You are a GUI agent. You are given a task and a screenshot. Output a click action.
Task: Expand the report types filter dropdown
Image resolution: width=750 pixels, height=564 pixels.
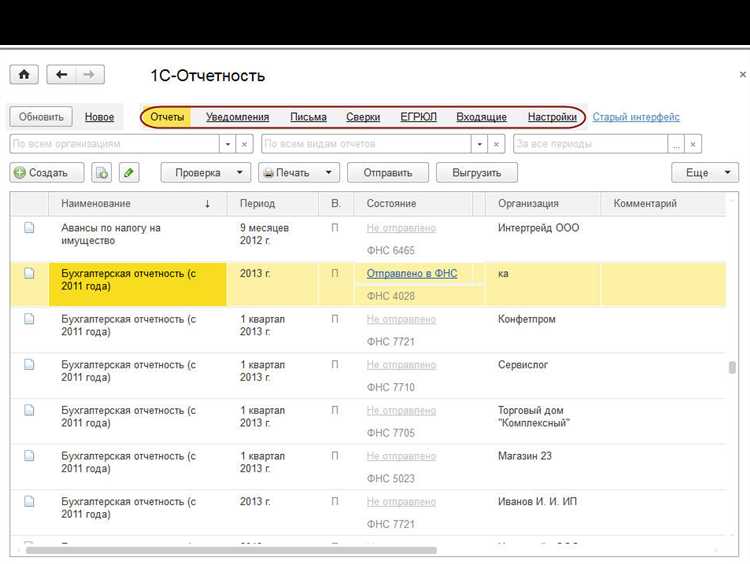[479, 144]
